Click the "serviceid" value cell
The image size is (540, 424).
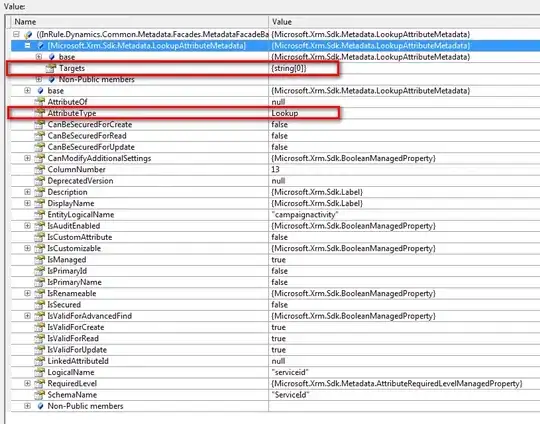pyautogui.click(x=290, y=372)
